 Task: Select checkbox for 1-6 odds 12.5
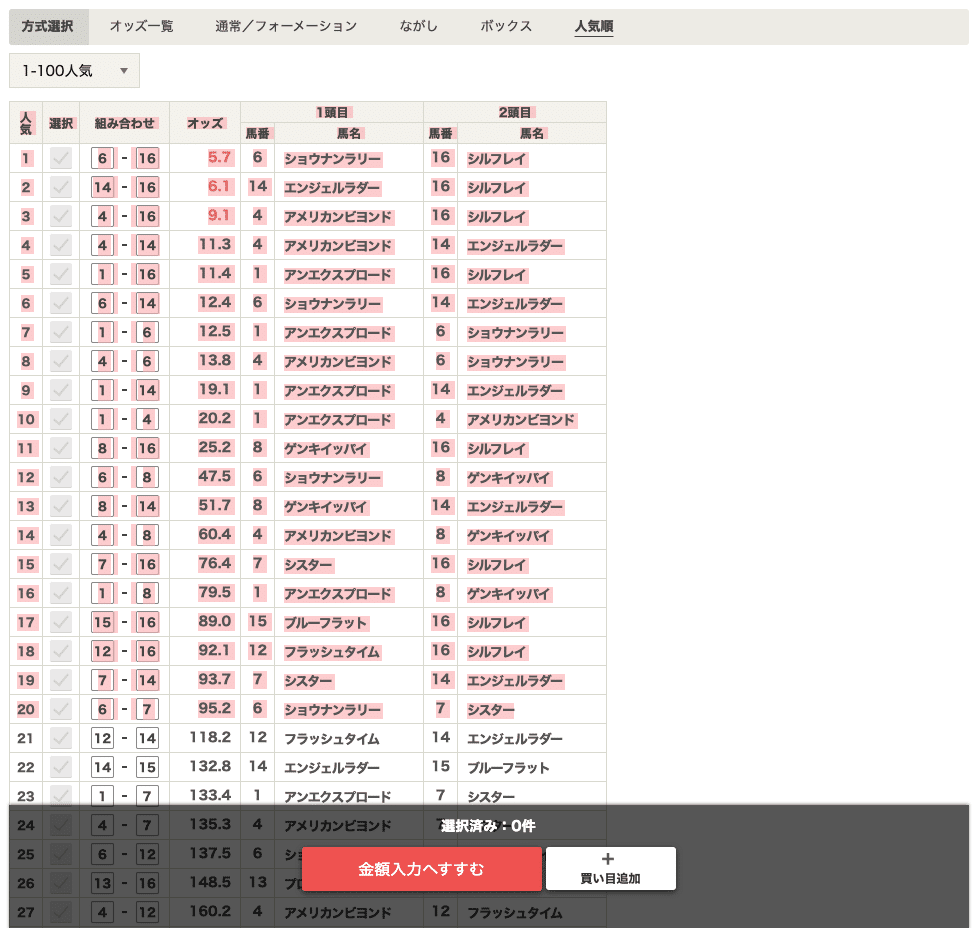click(61, 332)
